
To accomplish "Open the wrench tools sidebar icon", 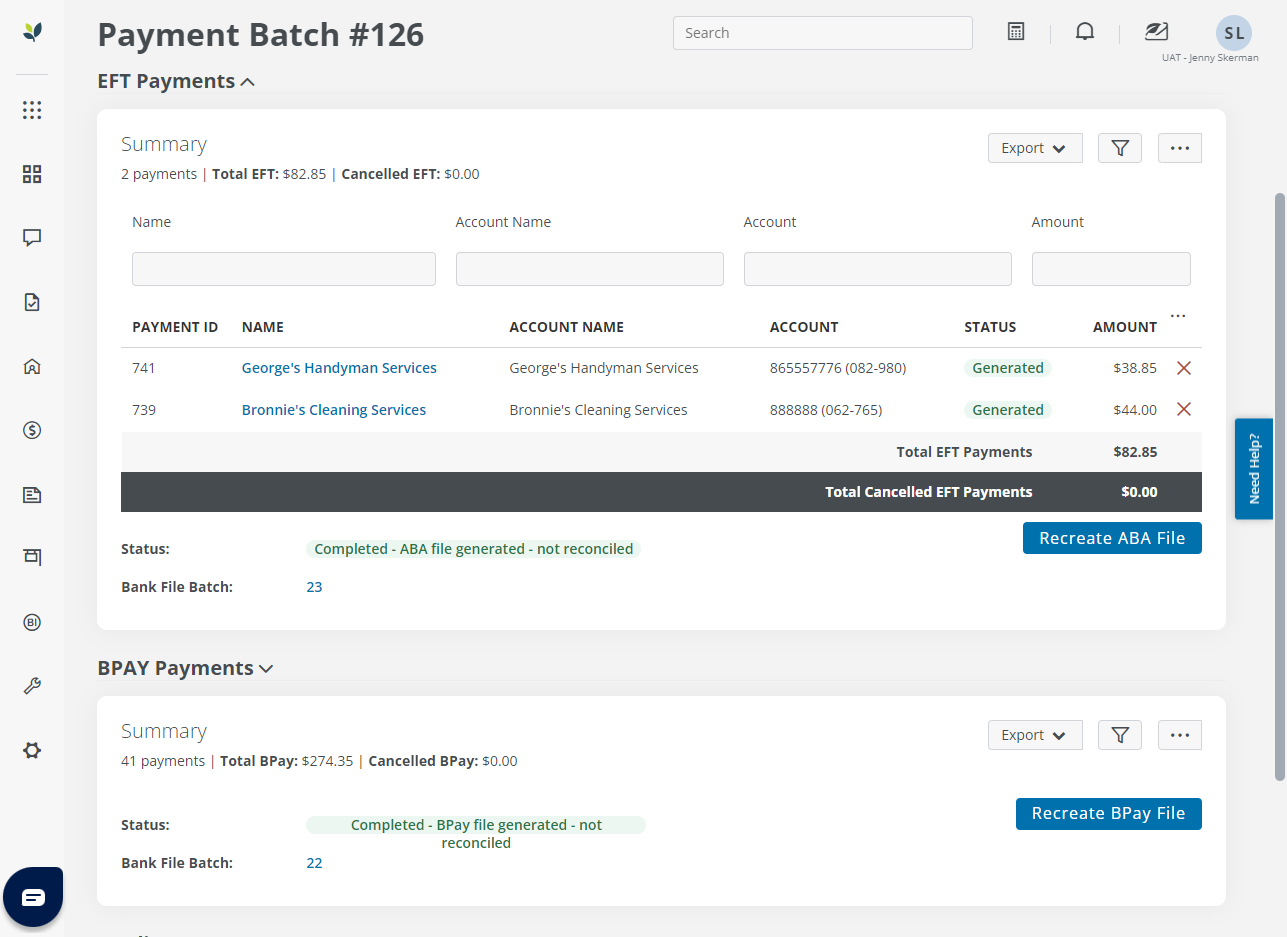I will (x=32, y=686).
